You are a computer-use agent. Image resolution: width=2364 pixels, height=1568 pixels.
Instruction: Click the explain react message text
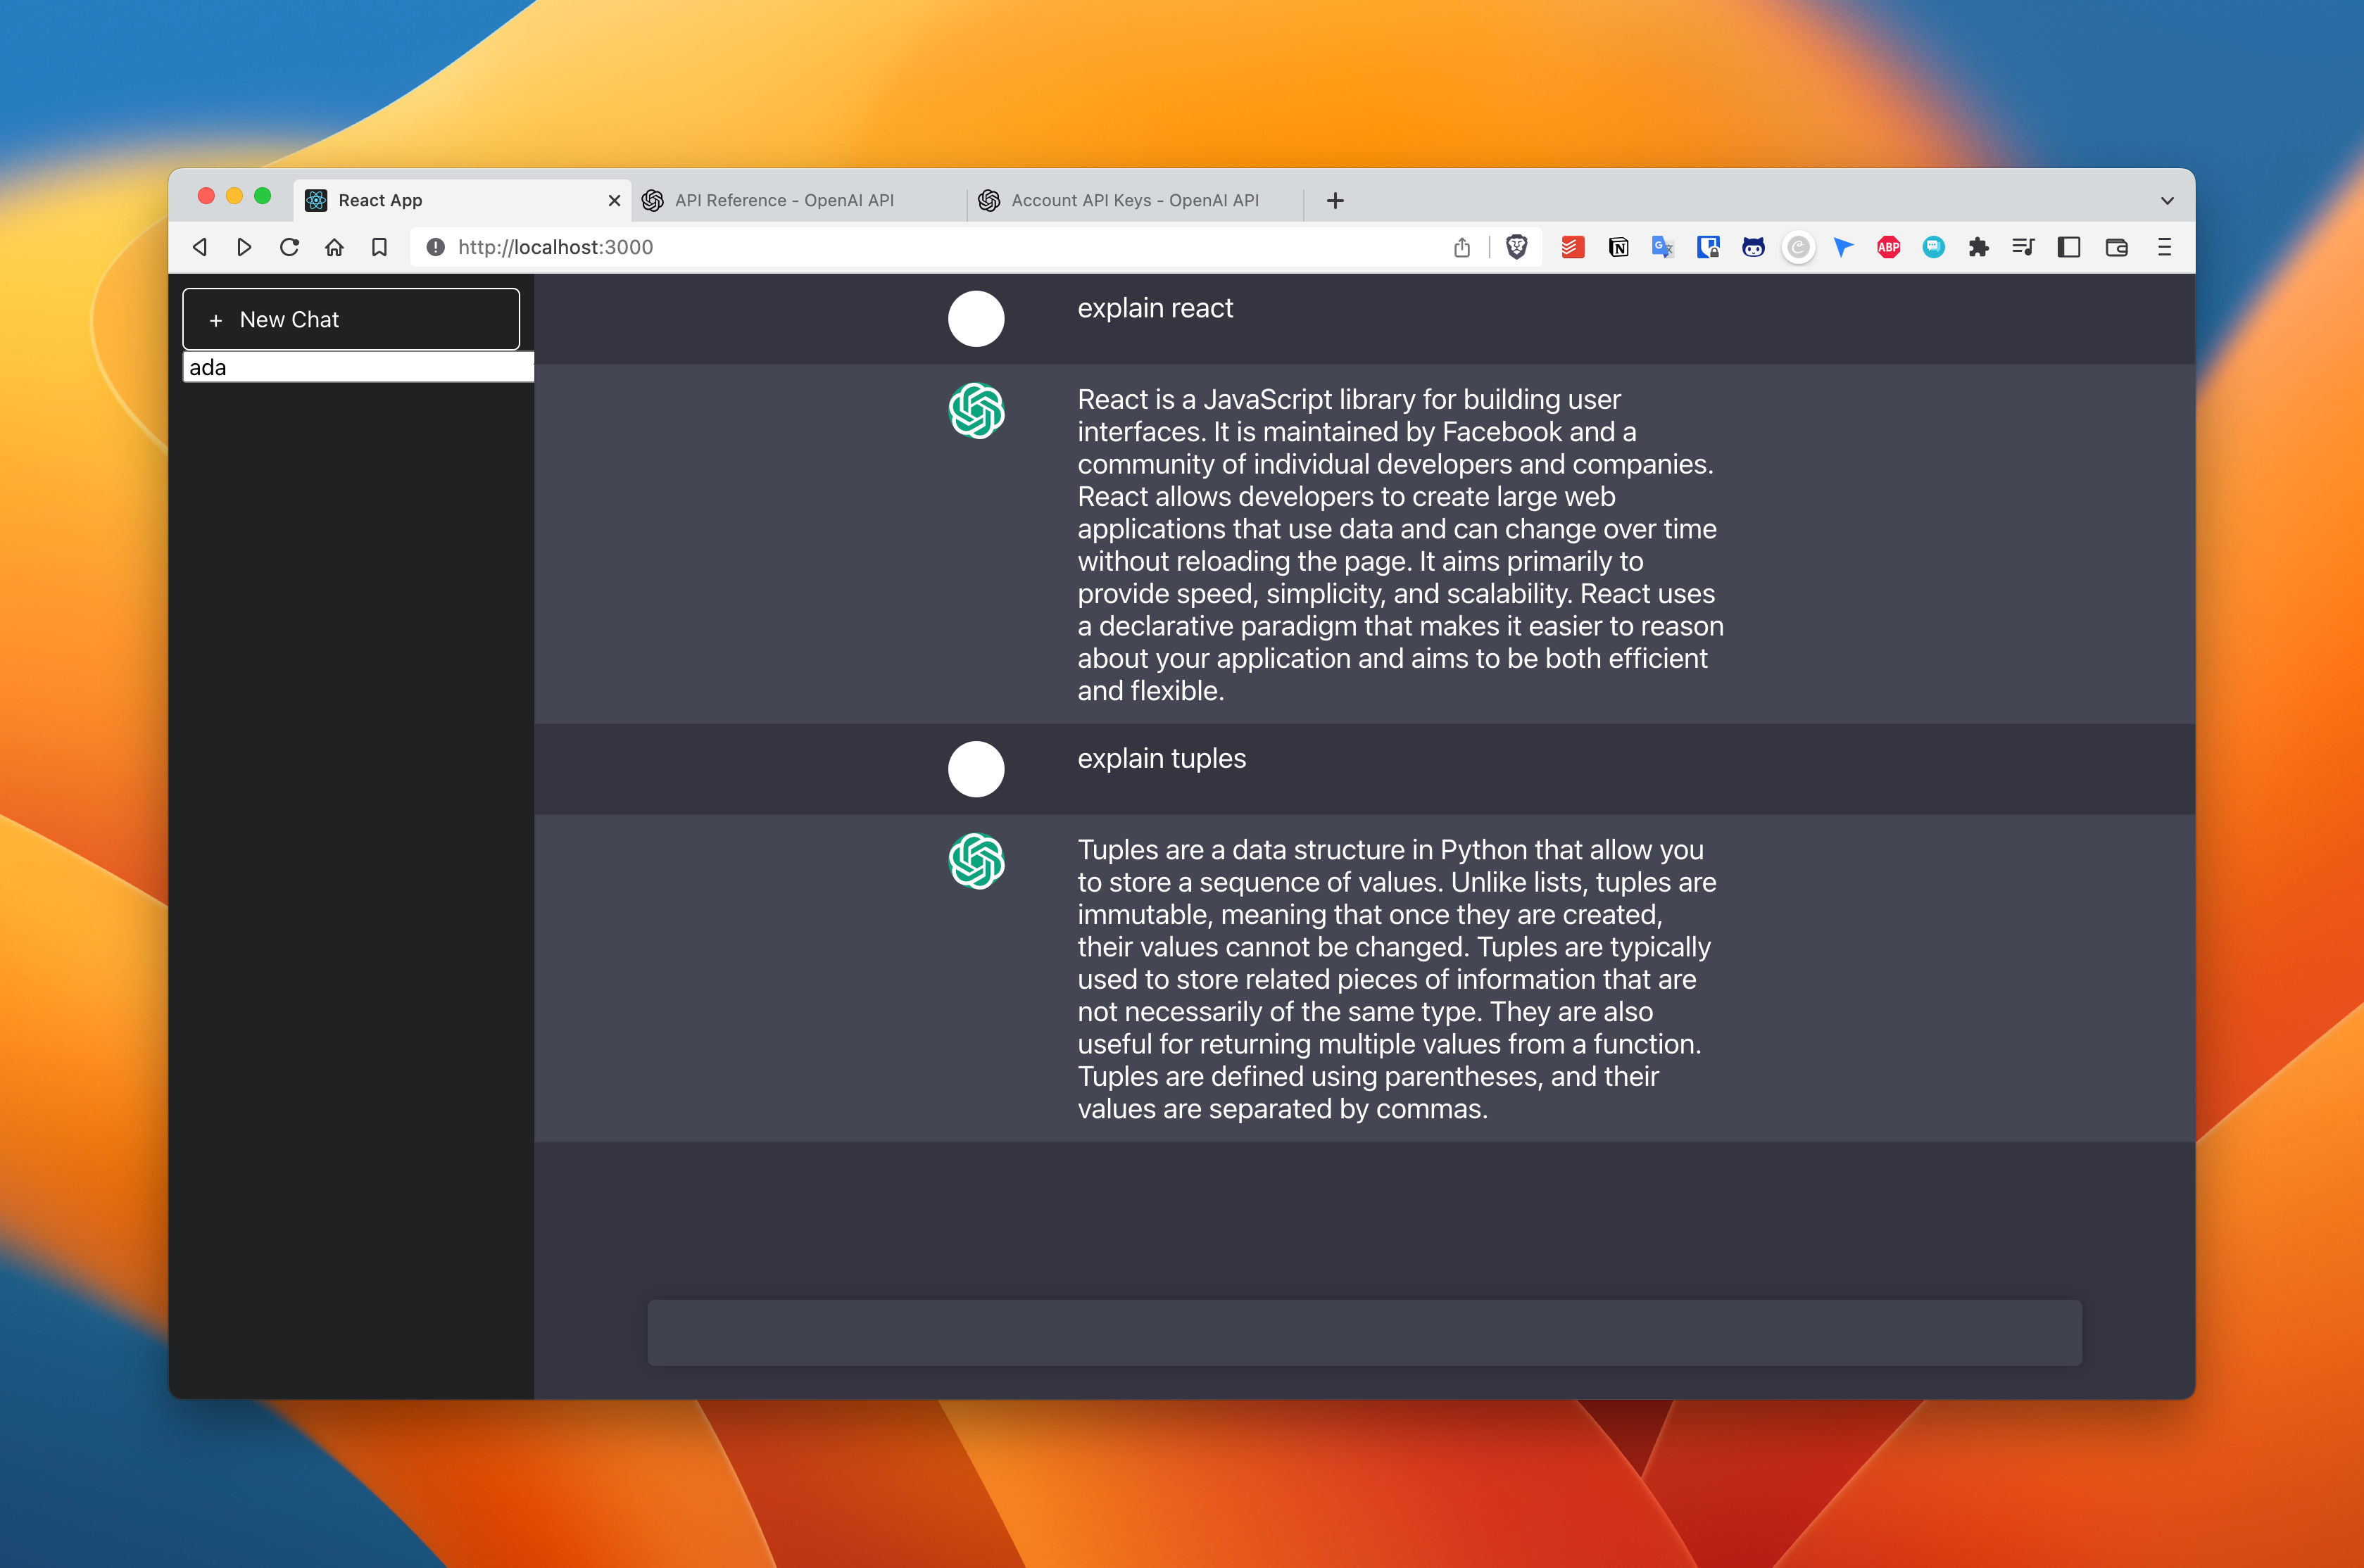(1155, 308)
